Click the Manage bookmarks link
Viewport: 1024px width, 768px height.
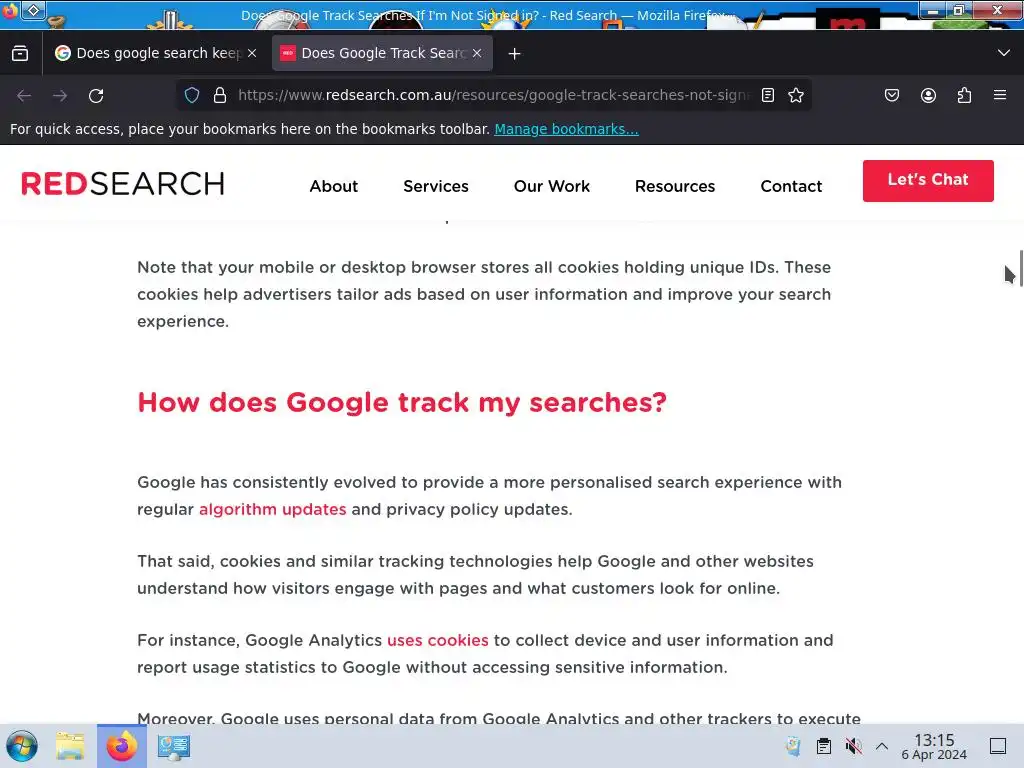click(x=566, y=129)
